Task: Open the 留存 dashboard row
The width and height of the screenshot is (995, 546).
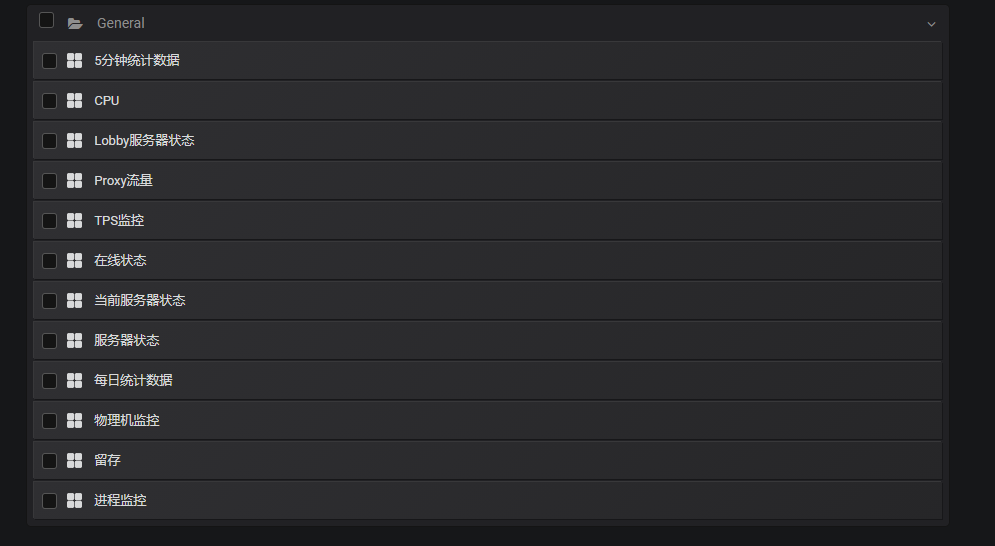Action: click(487, 460)
